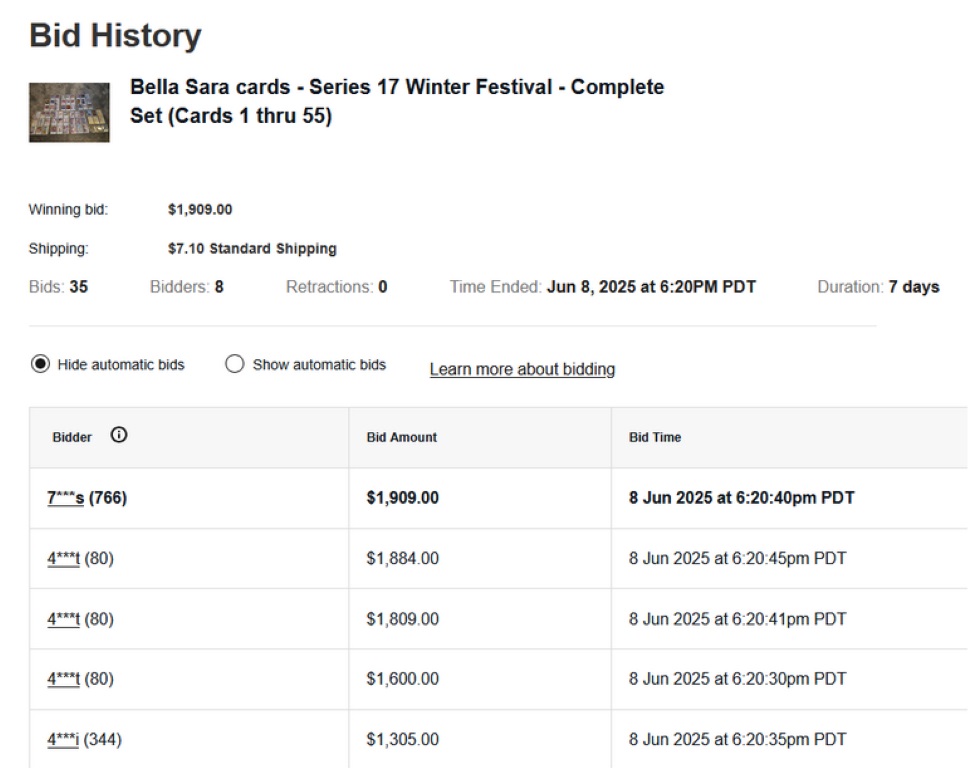Click the $7.10 Standard Shipping text
This screenshot has width=969, height=768.
coord(252,249)
